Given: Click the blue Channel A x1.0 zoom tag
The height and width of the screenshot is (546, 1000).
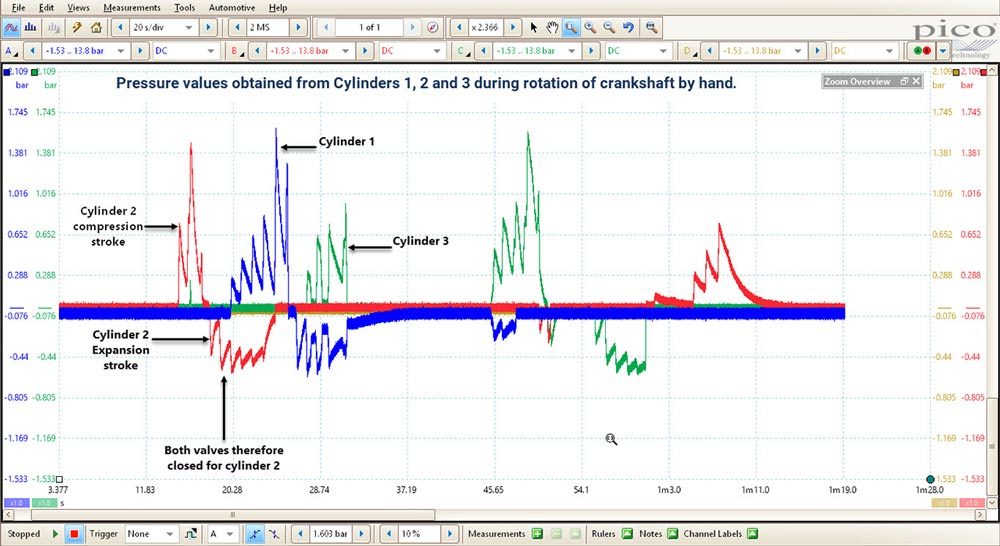Looking at the screenshot, I should (x=17, y=503).
